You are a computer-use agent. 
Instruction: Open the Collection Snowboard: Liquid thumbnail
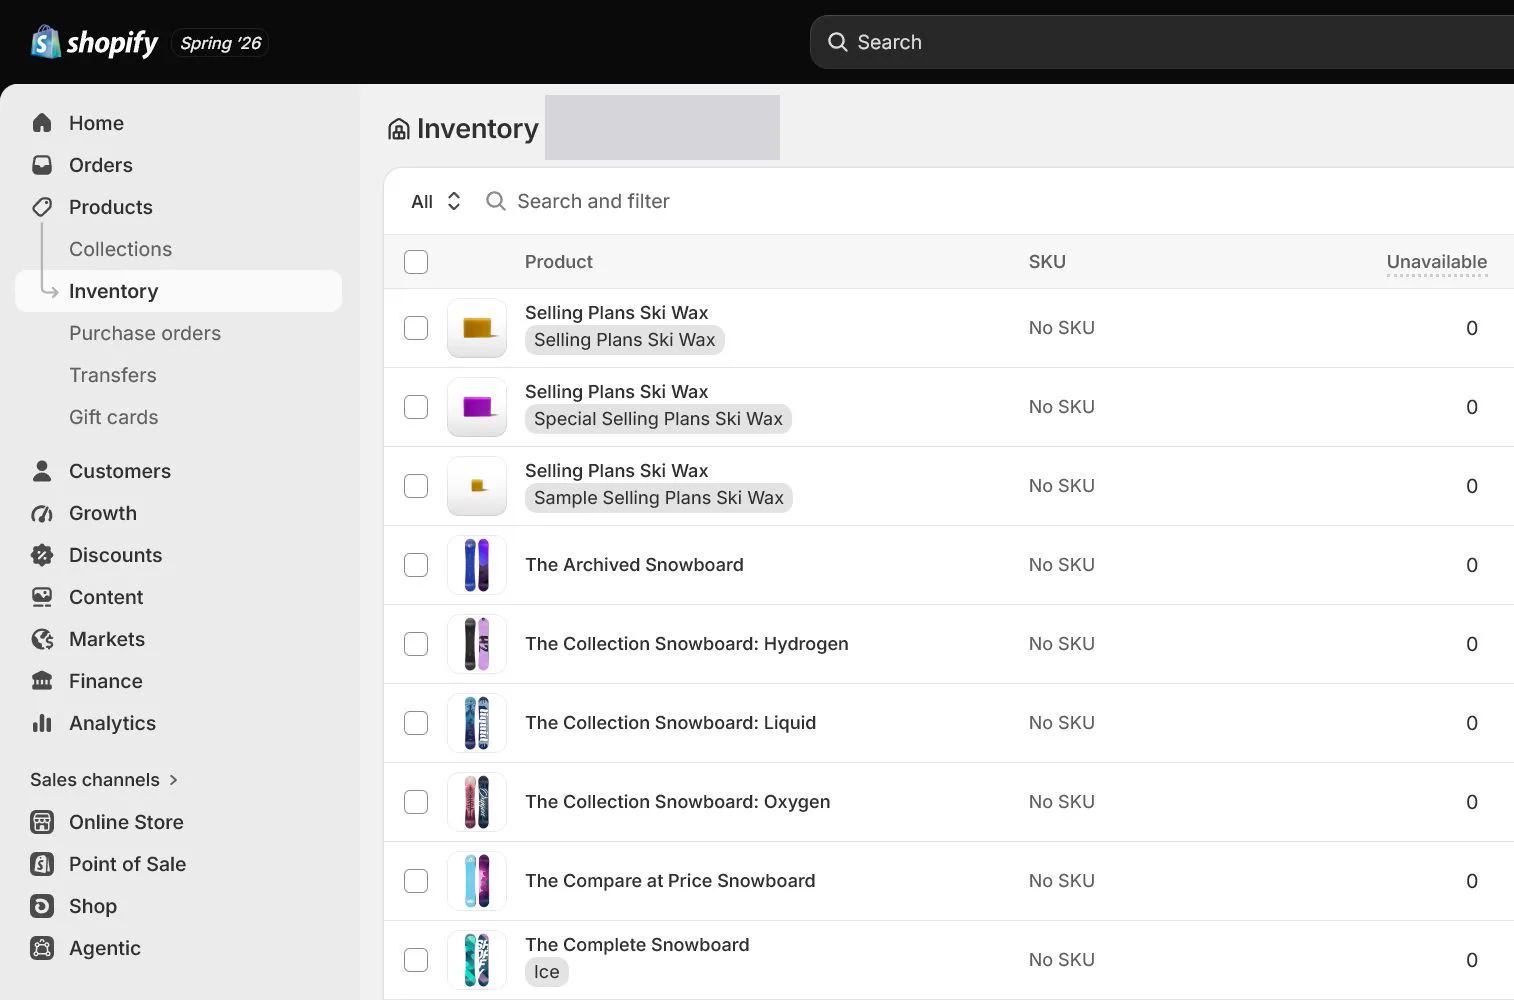point(477,723)
